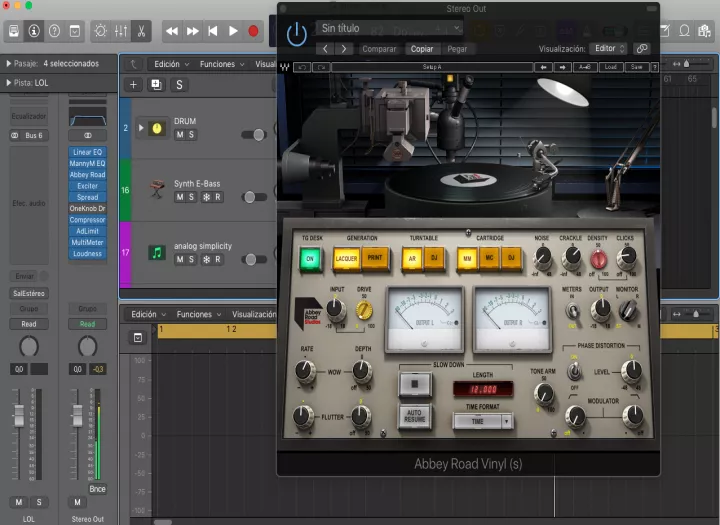
Task: Mute the DRUM track
Action: [180, 135]
